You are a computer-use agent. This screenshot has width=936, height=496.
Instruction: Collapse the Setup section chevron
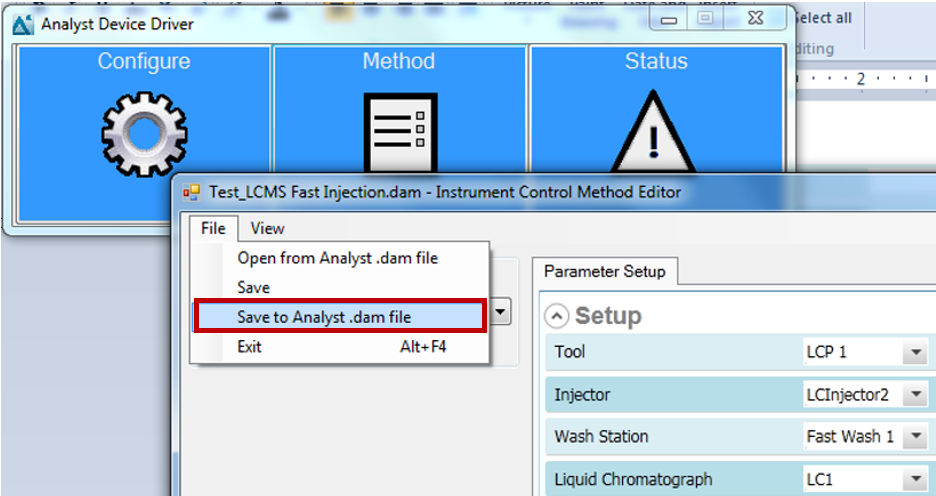point(557,316)
